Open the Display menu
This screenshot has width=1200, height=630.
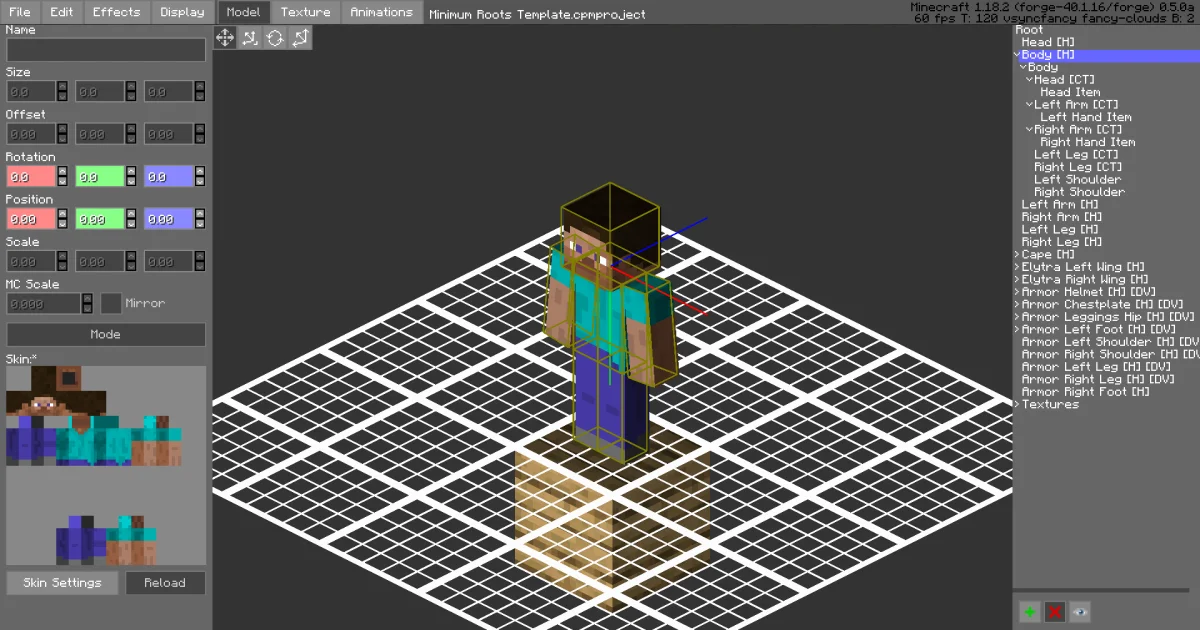(x=182, y=12)
